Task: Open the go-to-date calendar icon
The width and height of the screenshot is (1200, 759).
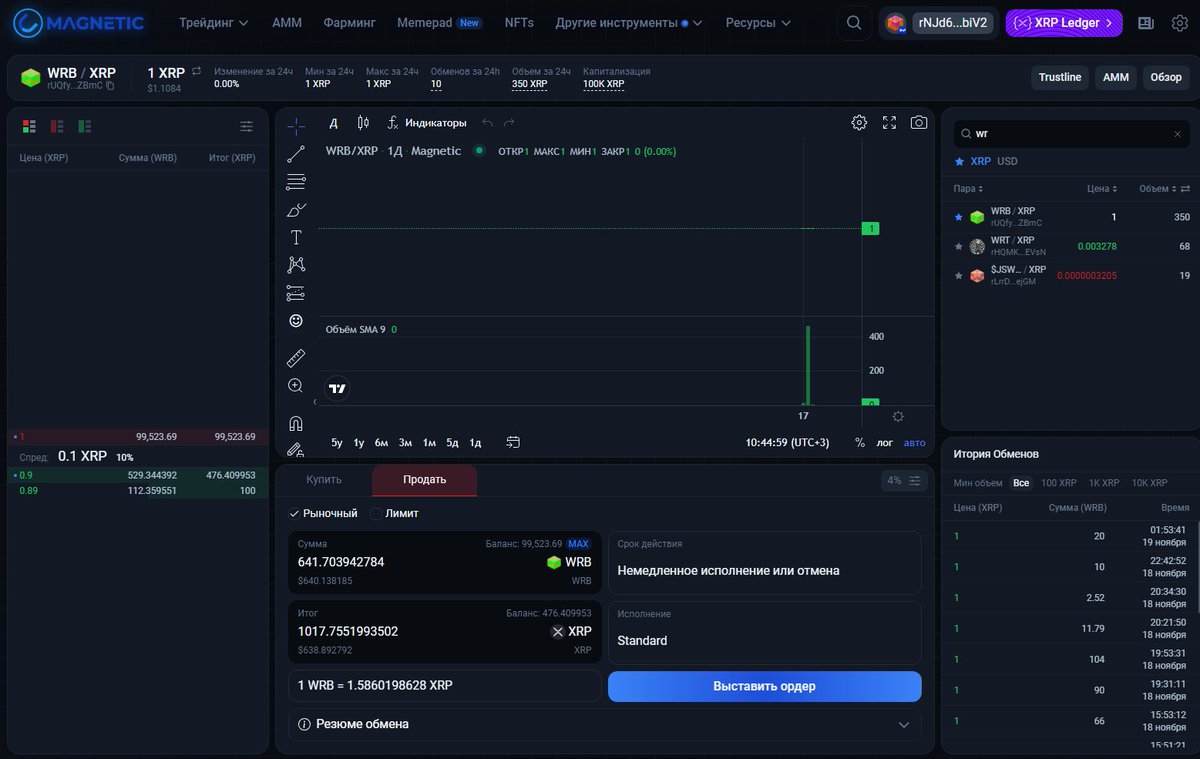Action: (513, 442)
